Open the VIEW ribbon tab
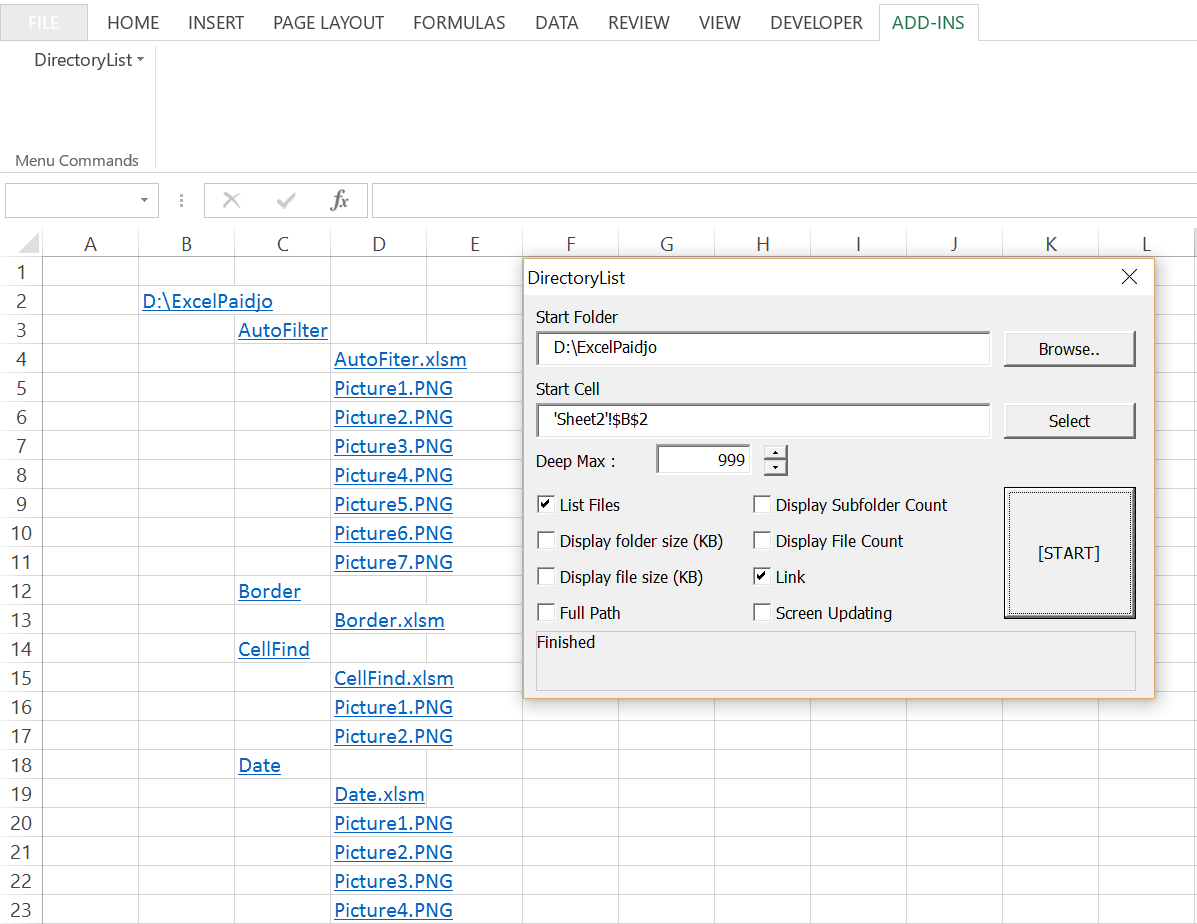Viewport: 1197px width, 924px height. (x=719, y=23)
